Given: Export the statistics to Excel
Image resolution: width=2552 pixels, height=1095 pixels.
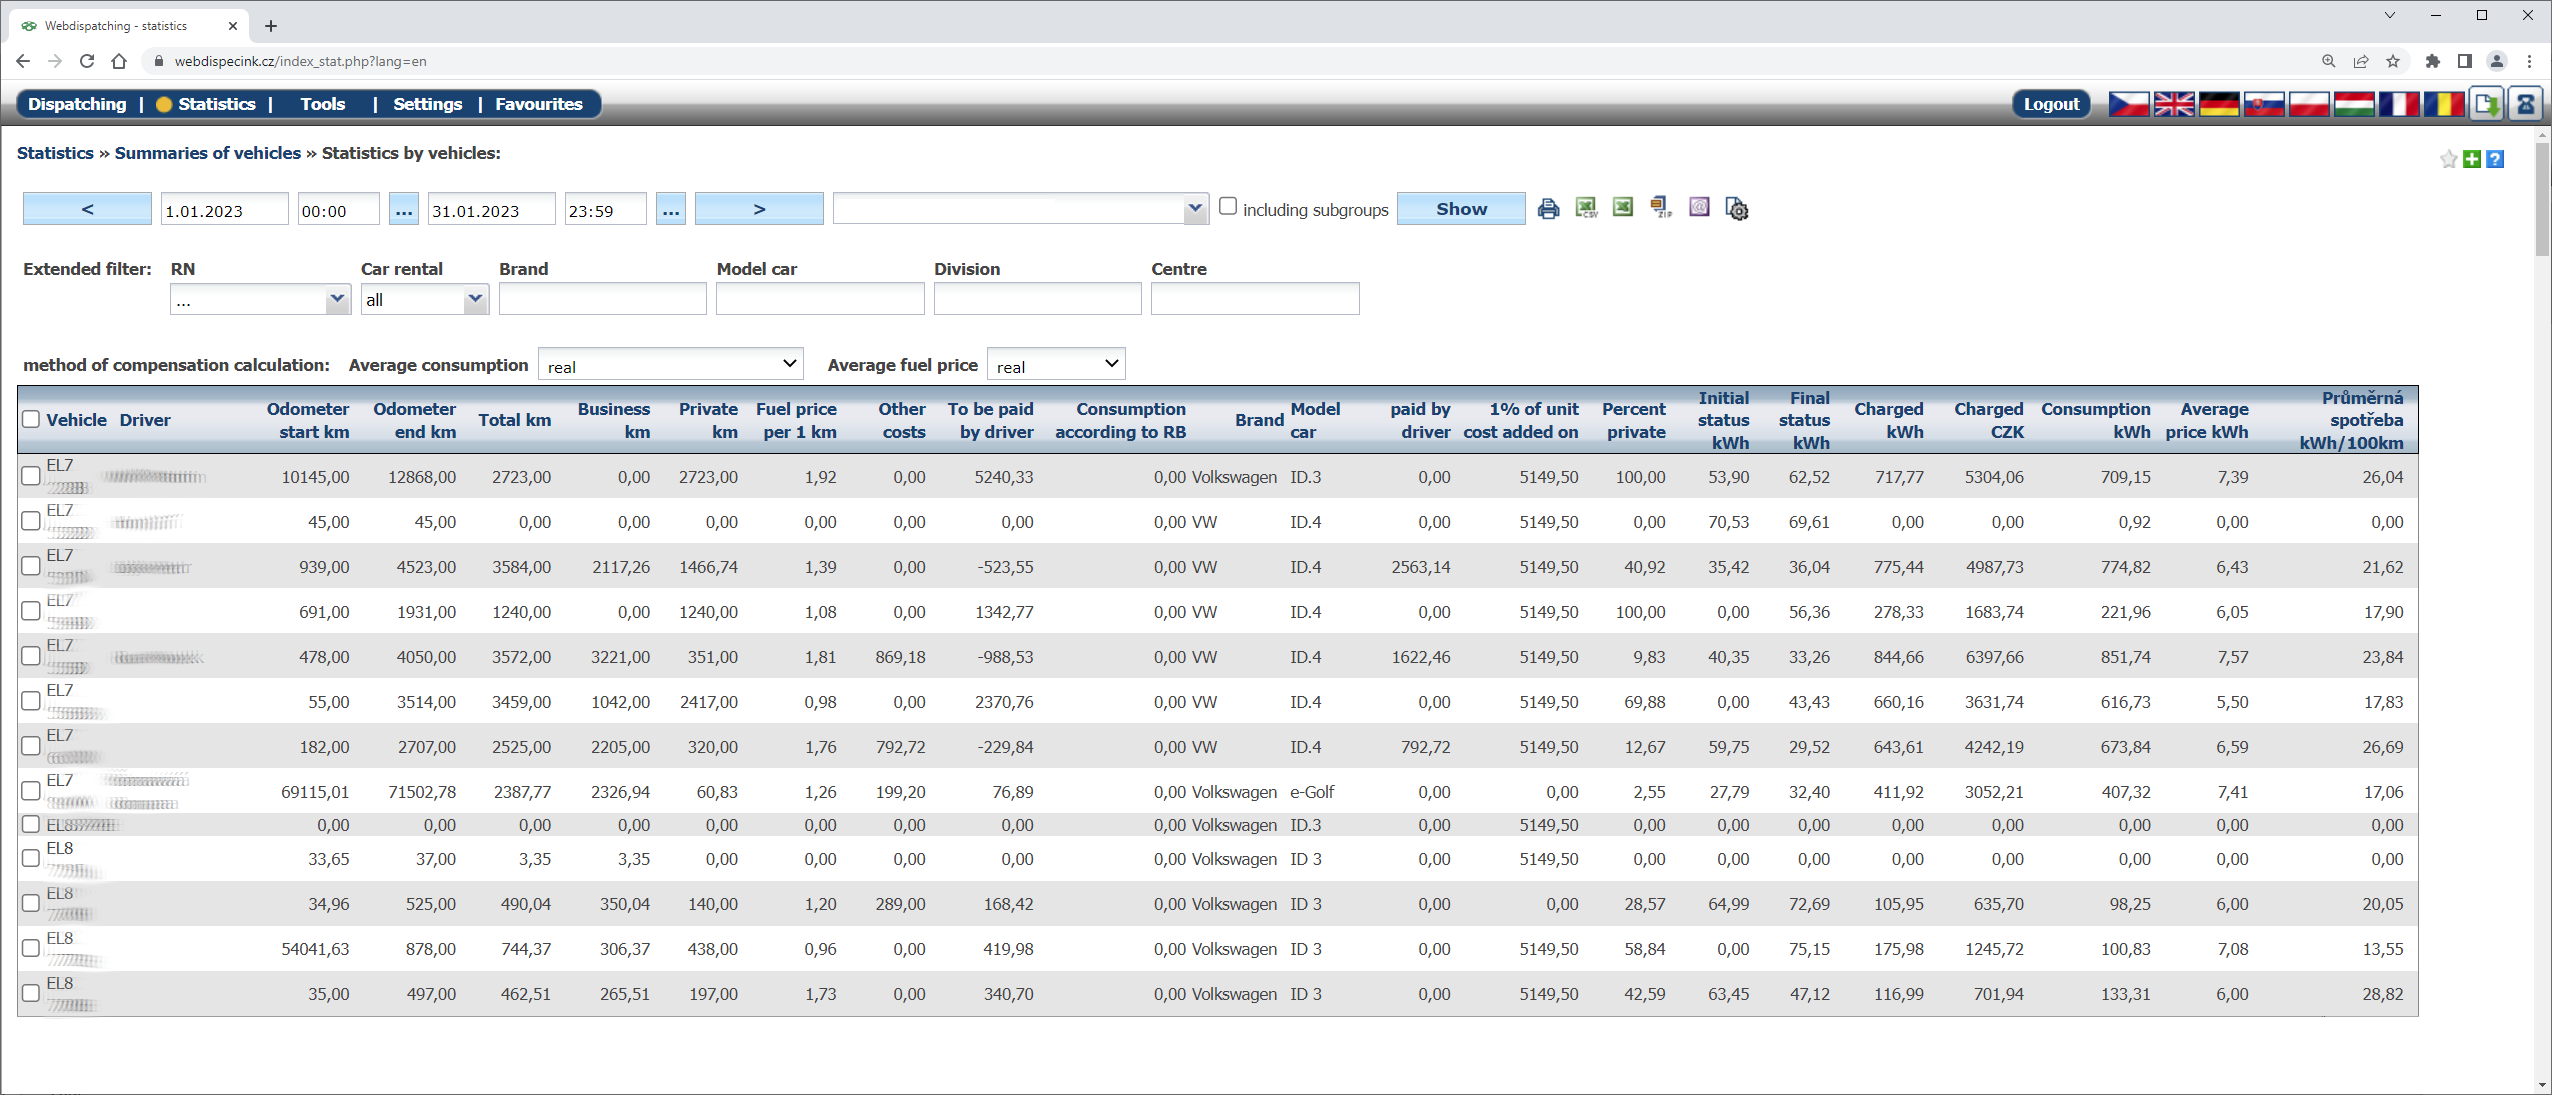Looking at the screenshot, I should 1622,208.
